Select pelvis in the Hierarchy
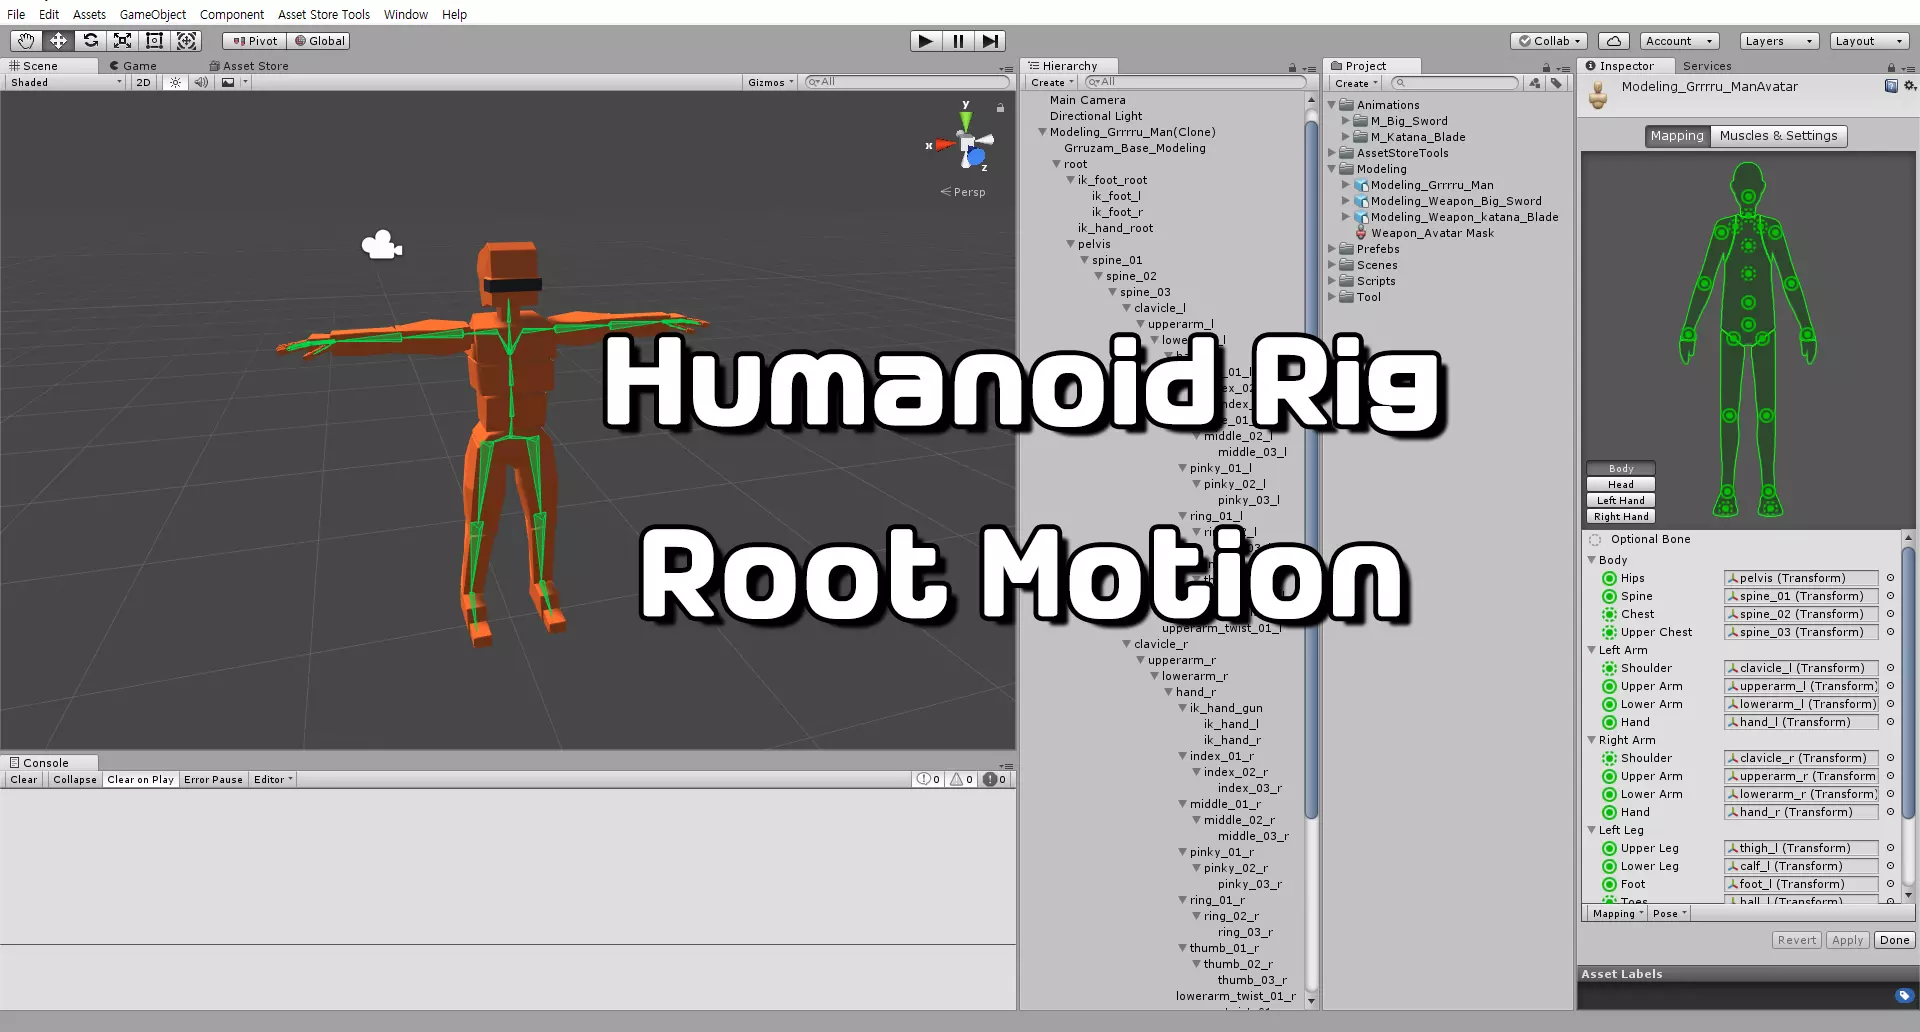This screenshot has height=1032, width=1920. pyautogui.click(x=1093, y=244)
